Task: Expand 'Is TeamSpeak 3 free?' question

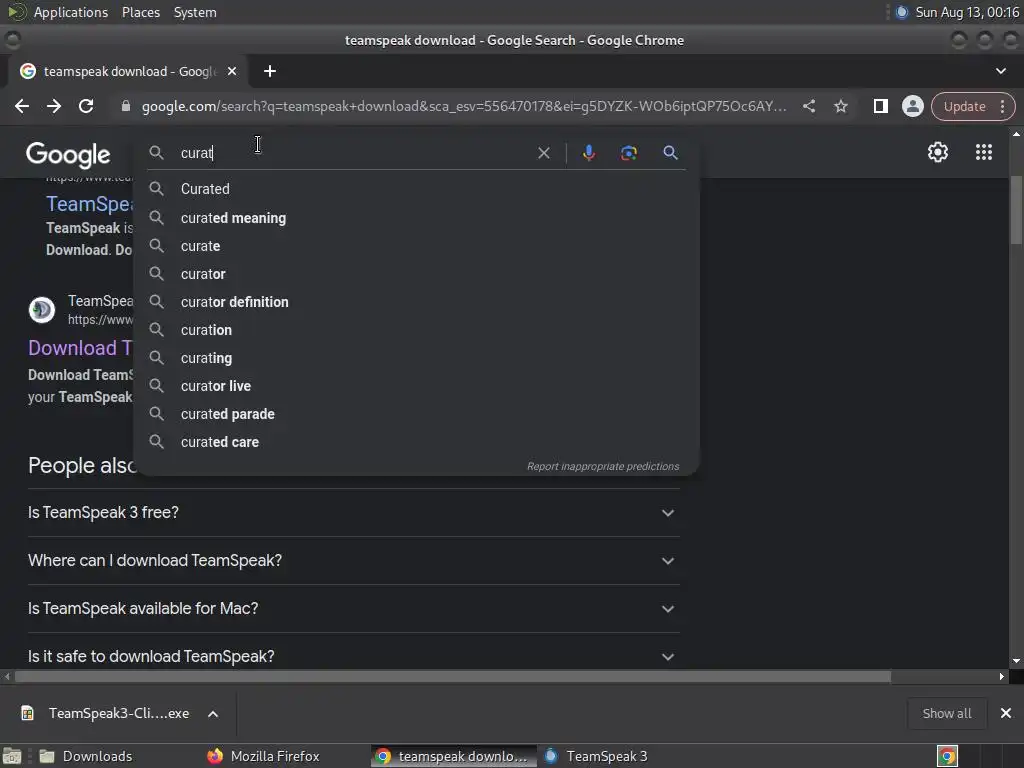Action: [x=353, y=513]
